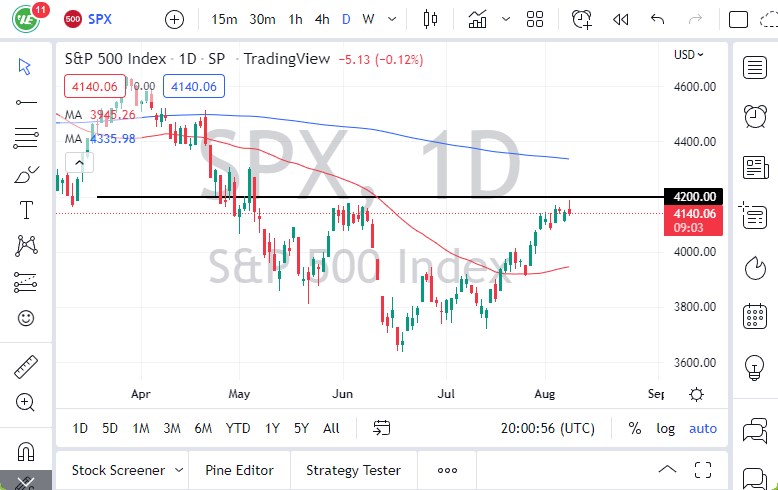Click the replay rewind icon

(x=620, y=19)
